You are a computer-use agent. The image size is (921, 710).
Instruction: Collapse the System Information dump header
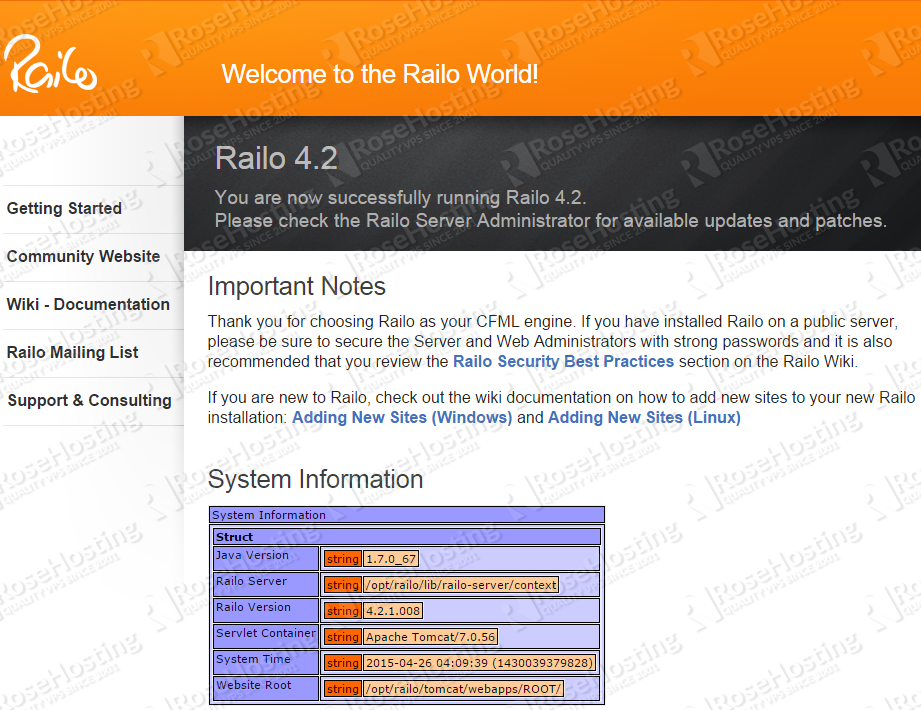point(406,515)
